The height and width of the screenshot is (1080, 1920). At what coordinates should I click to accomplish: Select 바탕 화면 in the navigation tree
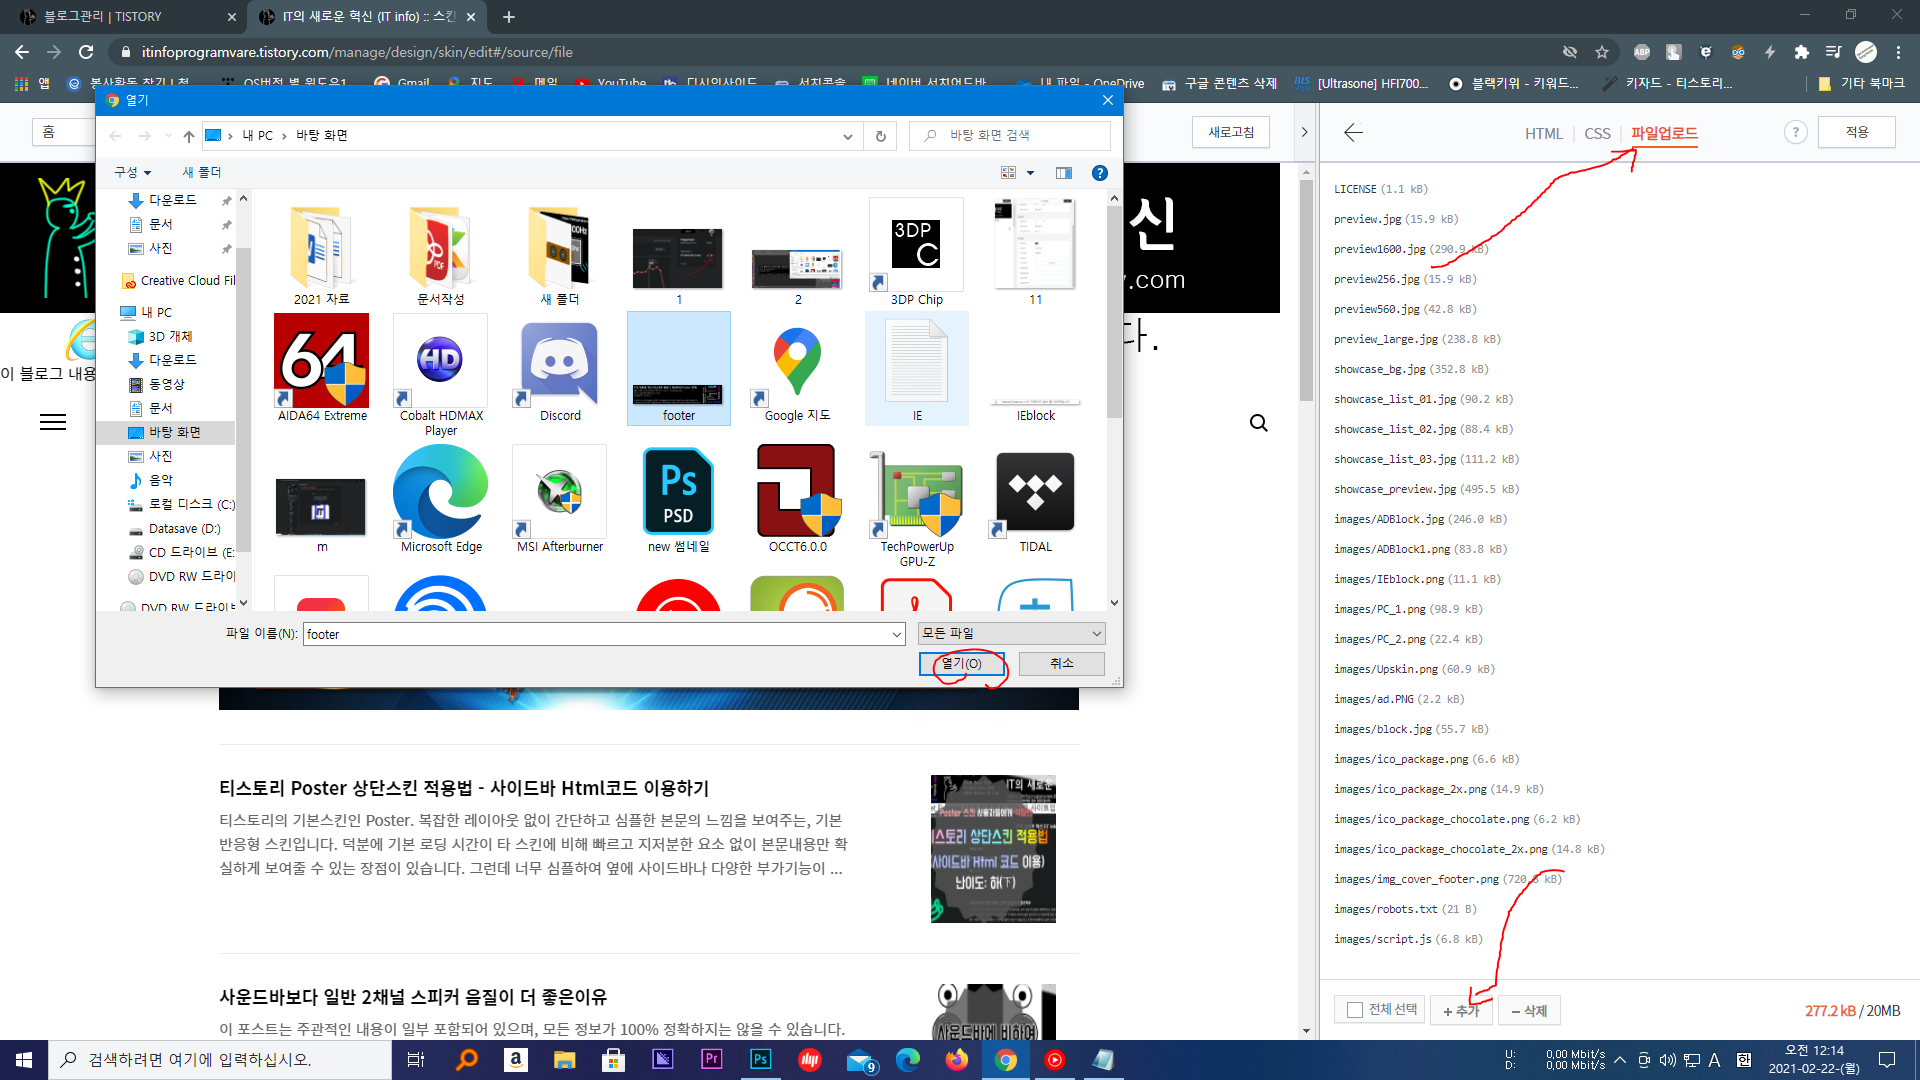point(175,432)
